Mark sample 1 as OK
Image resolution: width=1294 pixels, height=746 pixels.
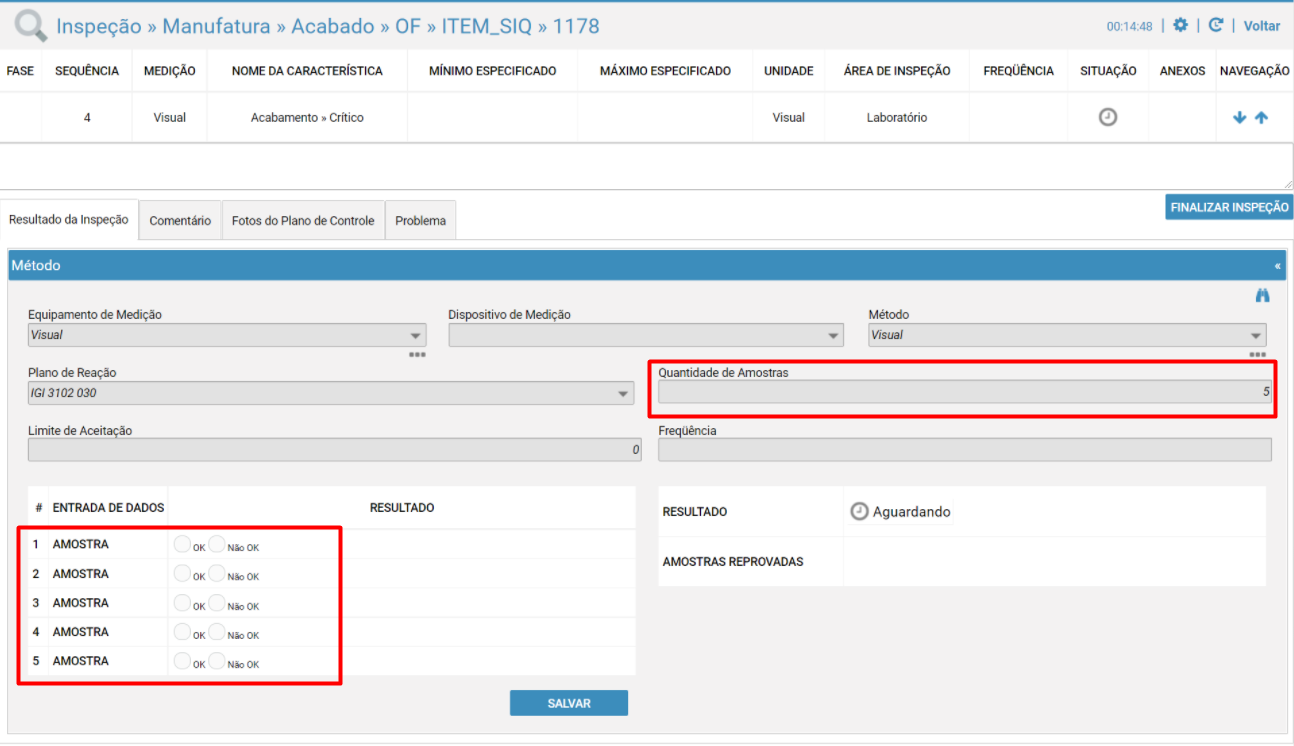pyautogui.click(x=182, y=544)
